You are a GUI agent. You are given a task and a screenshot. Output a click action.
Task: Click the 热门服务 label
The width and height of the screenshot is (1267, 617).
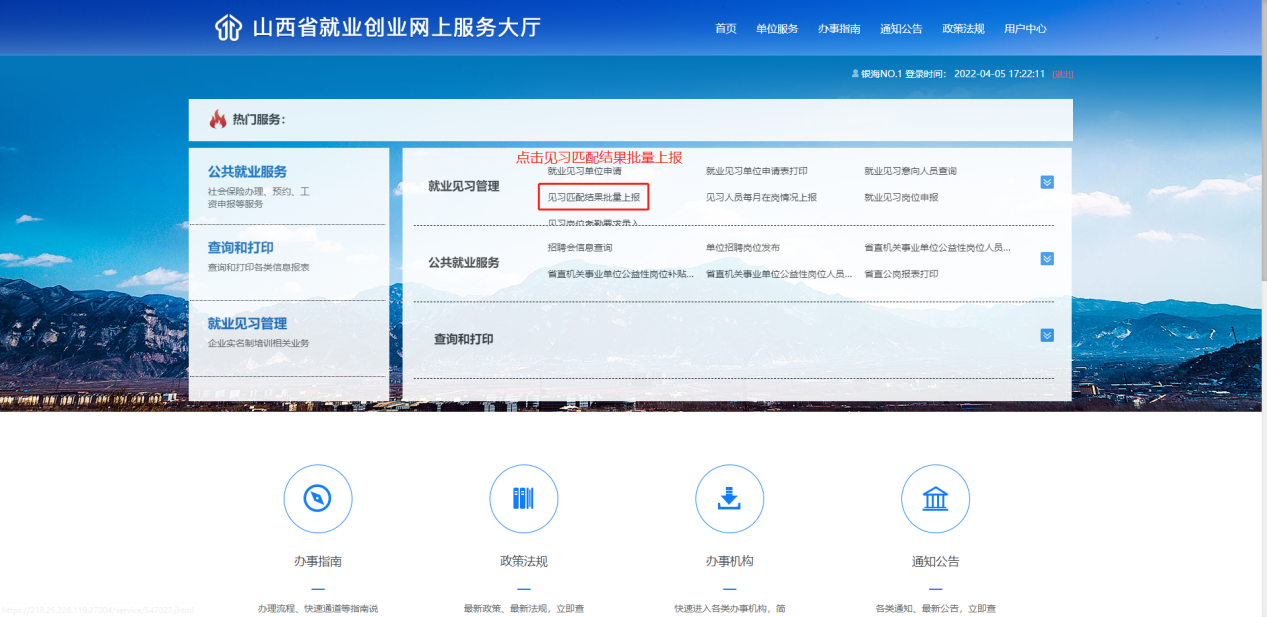click(259, 120)
